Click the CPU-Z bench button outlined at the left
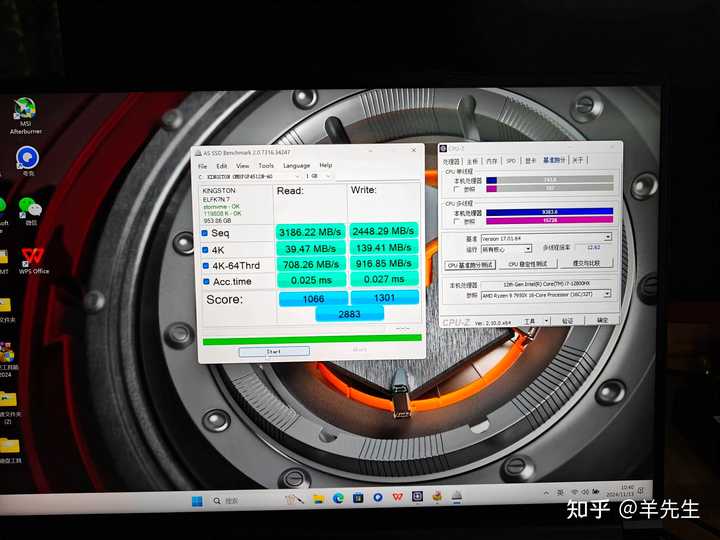Image resolution: width=720 pixels, height=540 pixels. point(470,265)
